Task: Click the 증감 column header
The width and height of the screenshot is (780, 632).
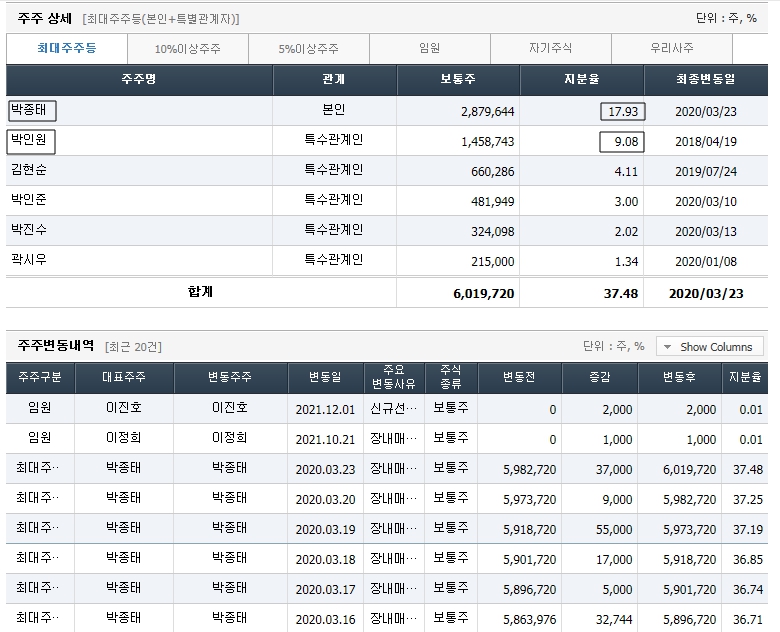Action: click(x=600, y=378)
